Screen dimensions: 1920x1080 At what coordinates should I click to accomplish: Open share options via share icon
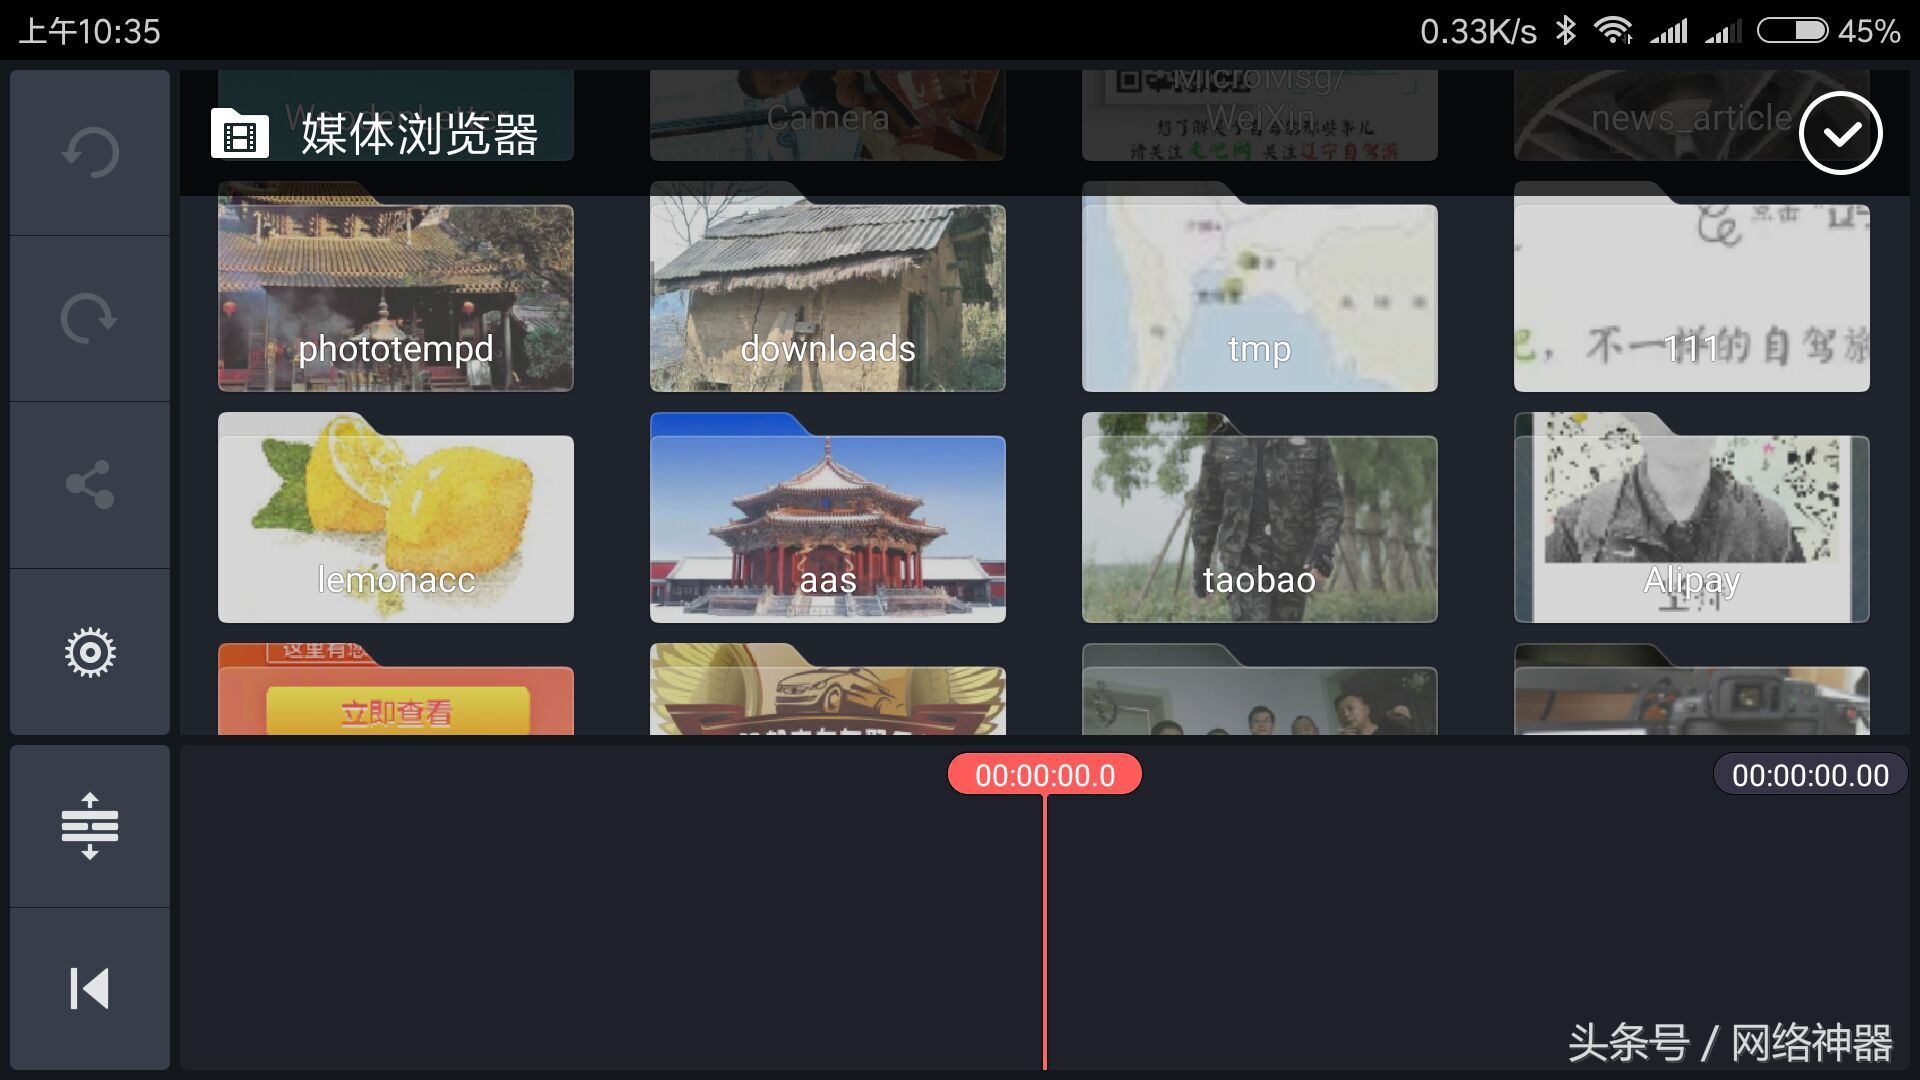point(89,486)
